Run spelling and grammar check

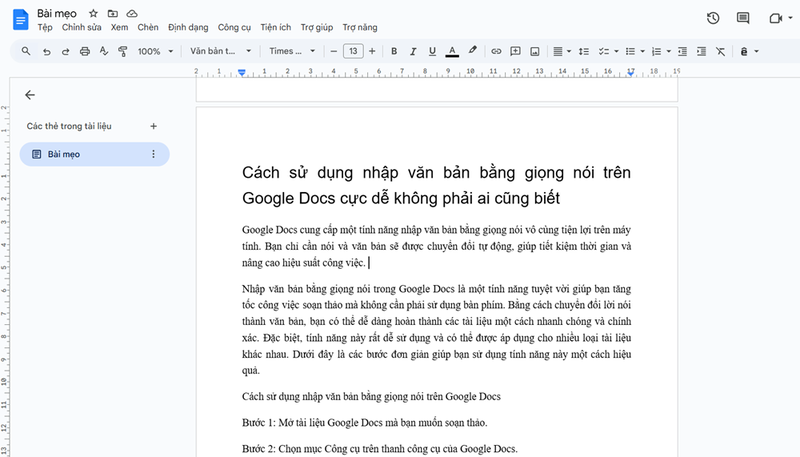[104, 51]
